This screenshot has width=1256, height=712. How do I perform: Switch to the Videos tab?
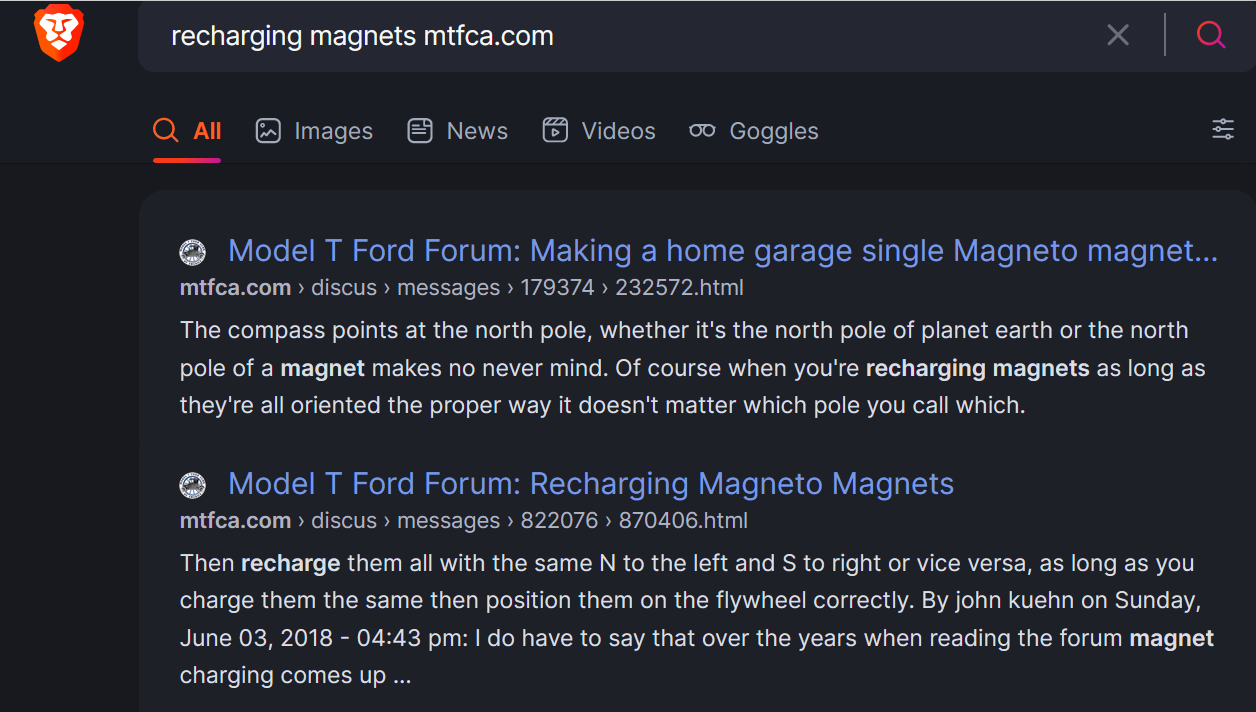click(599, 131)
